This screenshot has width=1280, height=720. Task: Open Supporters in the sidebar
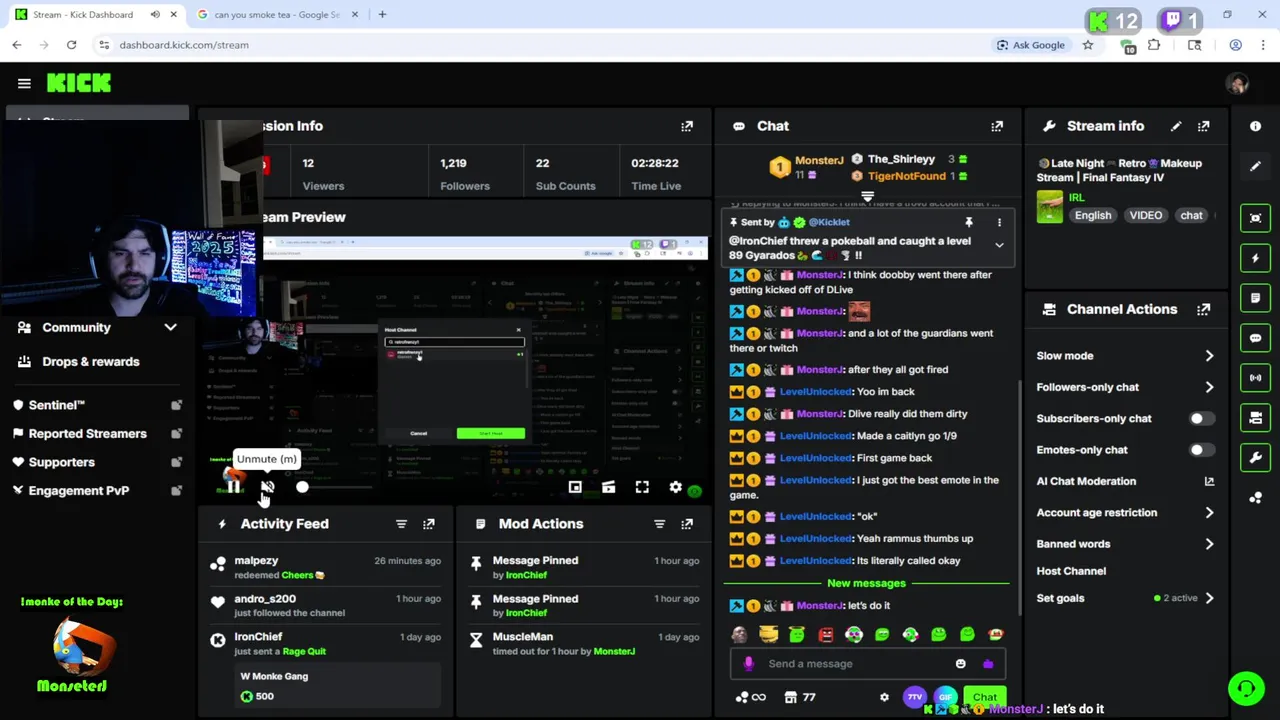[96, 462]
